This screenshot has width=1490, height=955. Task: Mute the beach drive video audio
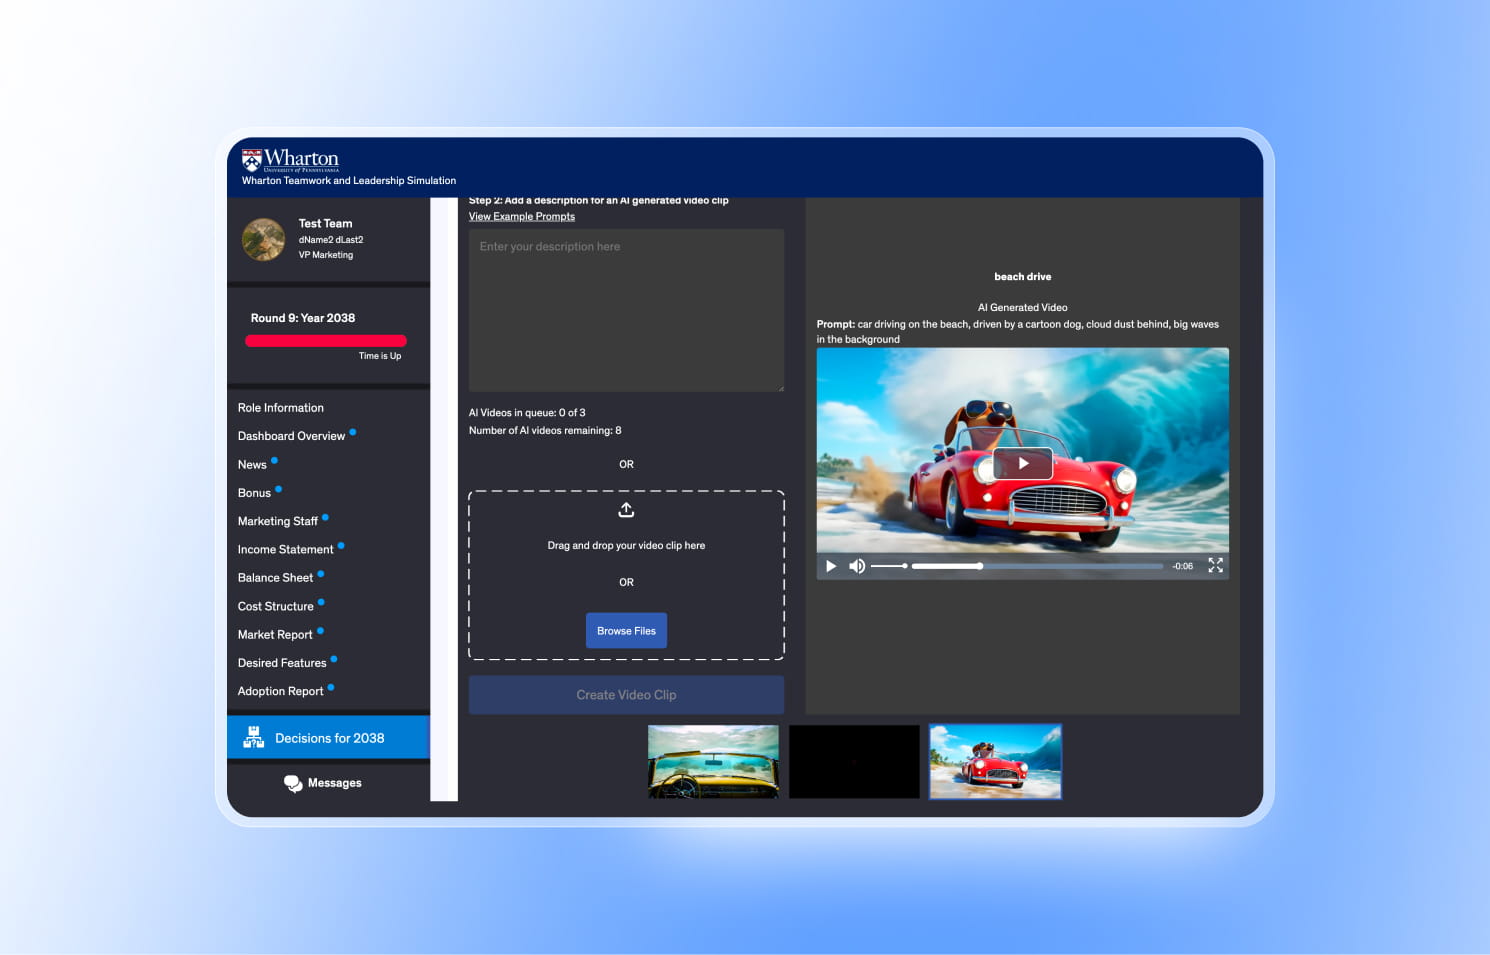pyautogui.click(x=857, y=566)
